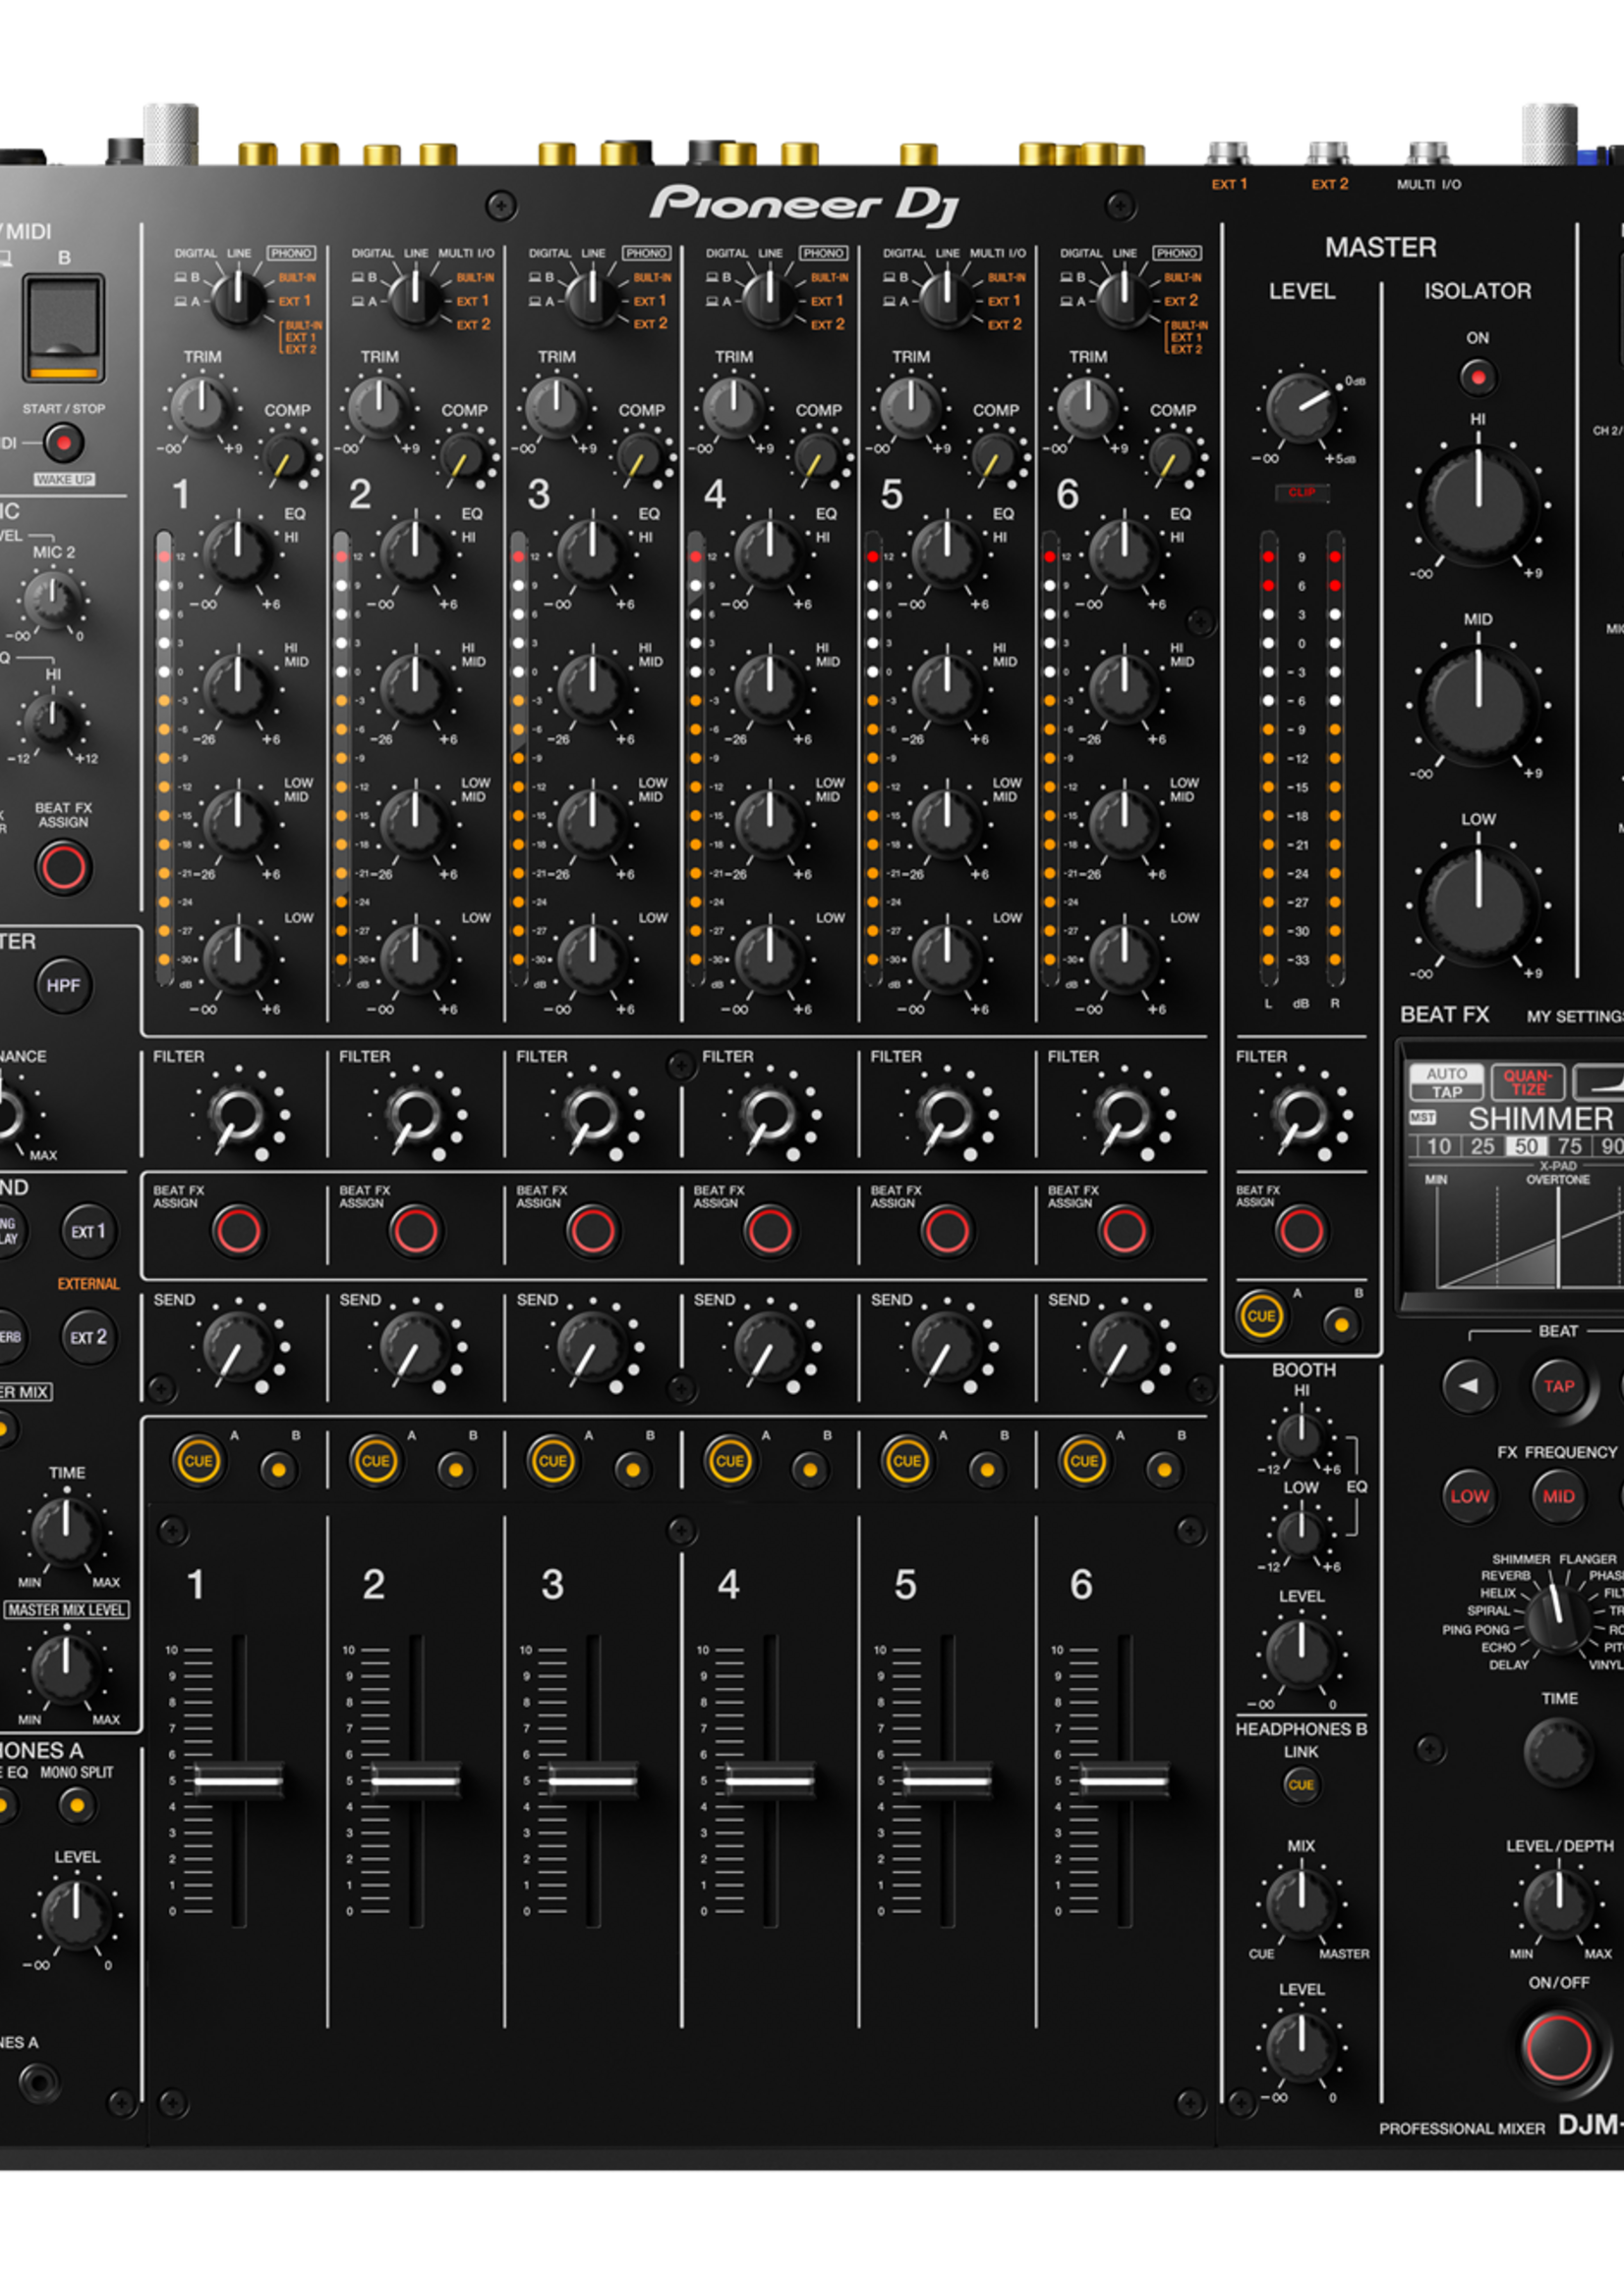The width and height of the screenshot is (1624, 2274).
Task: Click the Isolator LOW knob
Action: click(x=1477, y=904)
